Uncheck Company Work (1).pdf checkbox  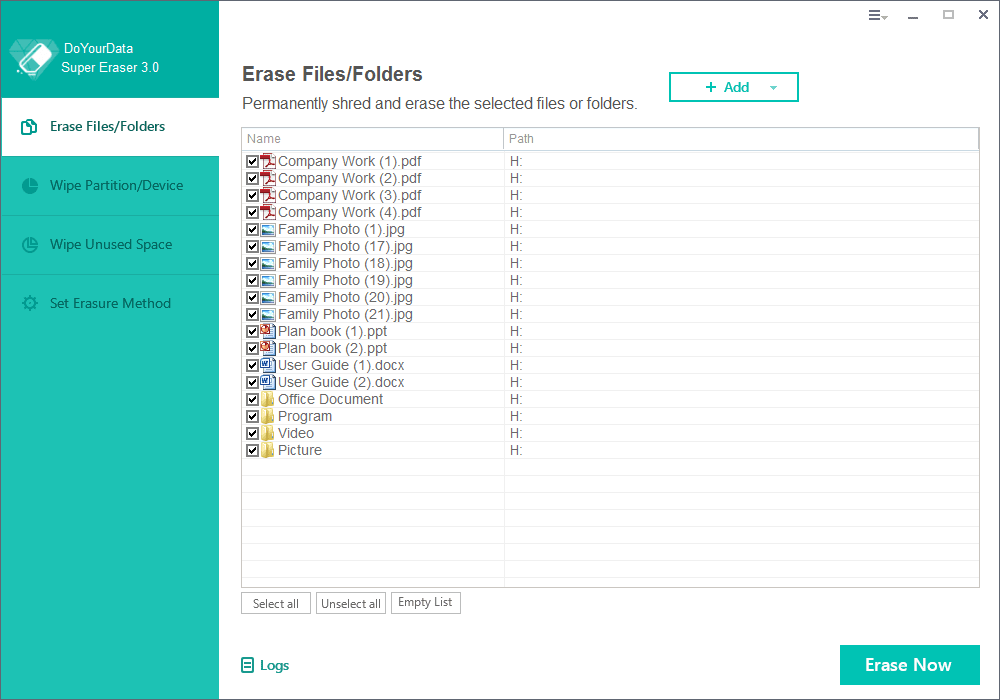(253, 162)
